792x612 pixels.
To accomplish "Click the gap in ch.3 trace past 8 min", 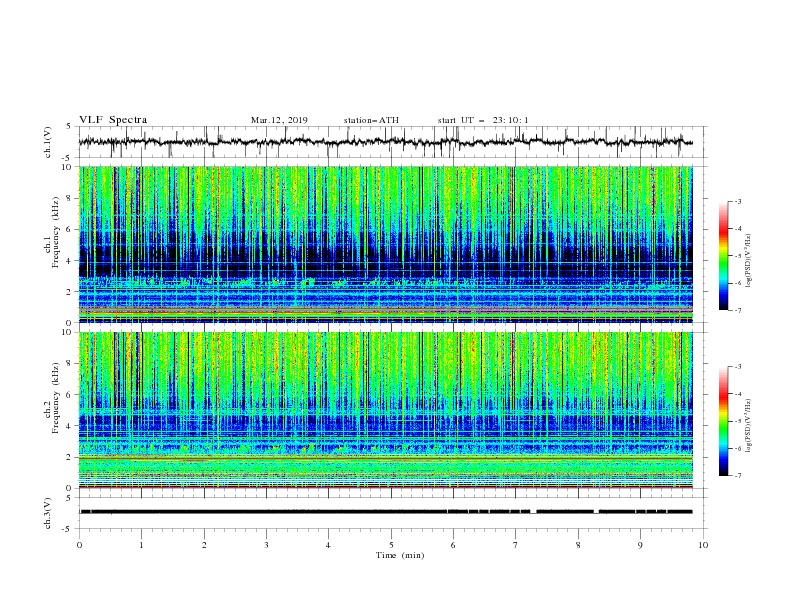I will [x=597, y=512].
